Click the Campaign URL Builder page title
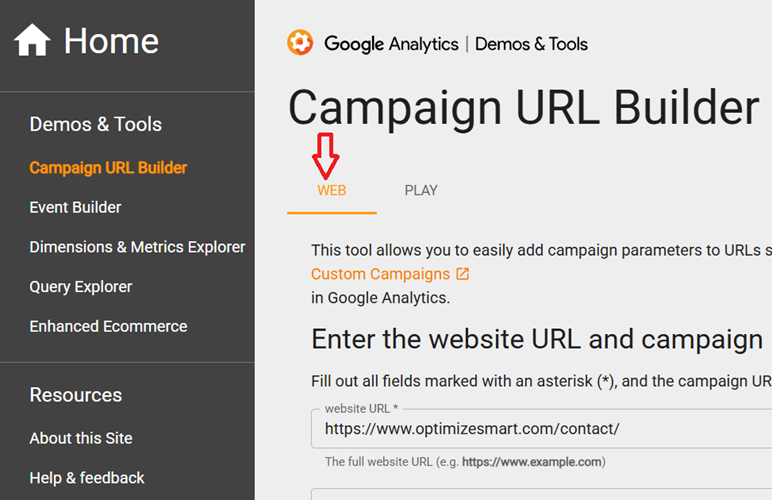Image resolution: width=772 pixels, height=500 pixels. [524, 108]
